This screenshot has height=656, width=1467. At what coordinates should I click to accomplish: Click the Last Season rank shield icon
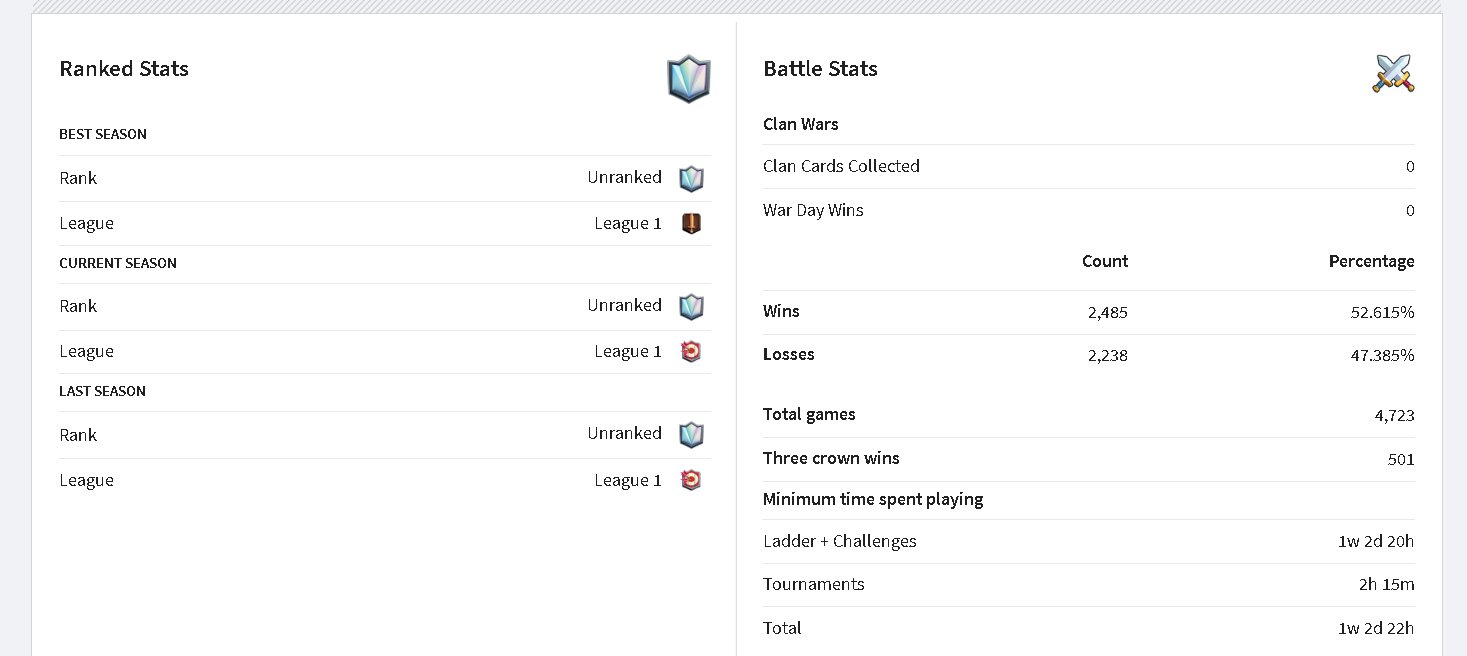[x=691, y=434]
